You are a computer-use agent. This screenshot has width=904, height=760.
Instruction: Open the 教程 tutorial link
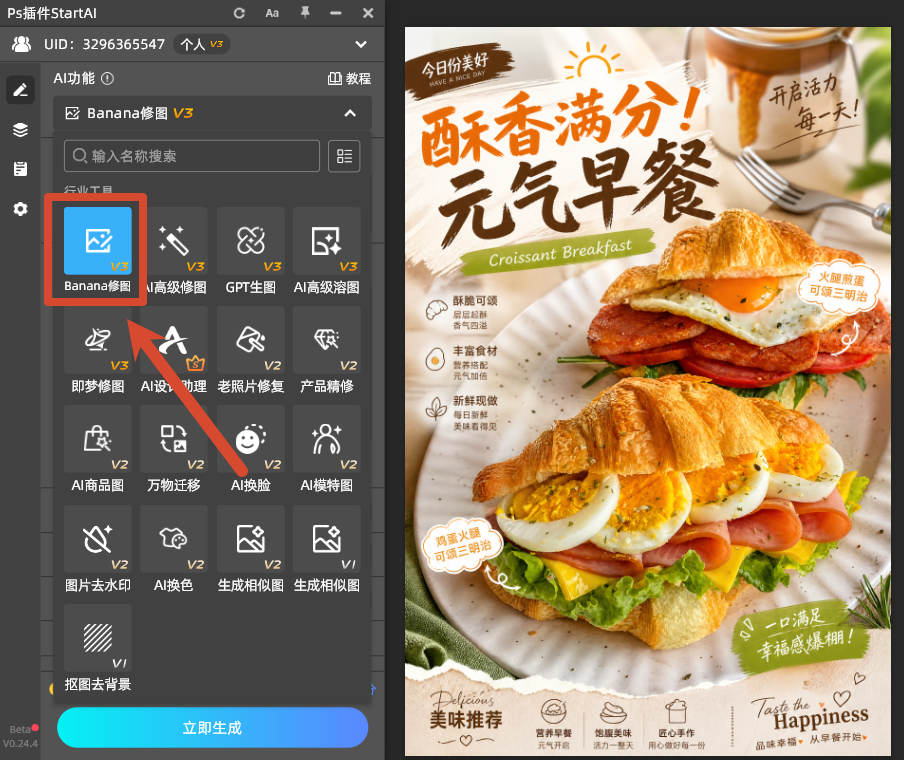pyautogui.click(x=349, y=78)
